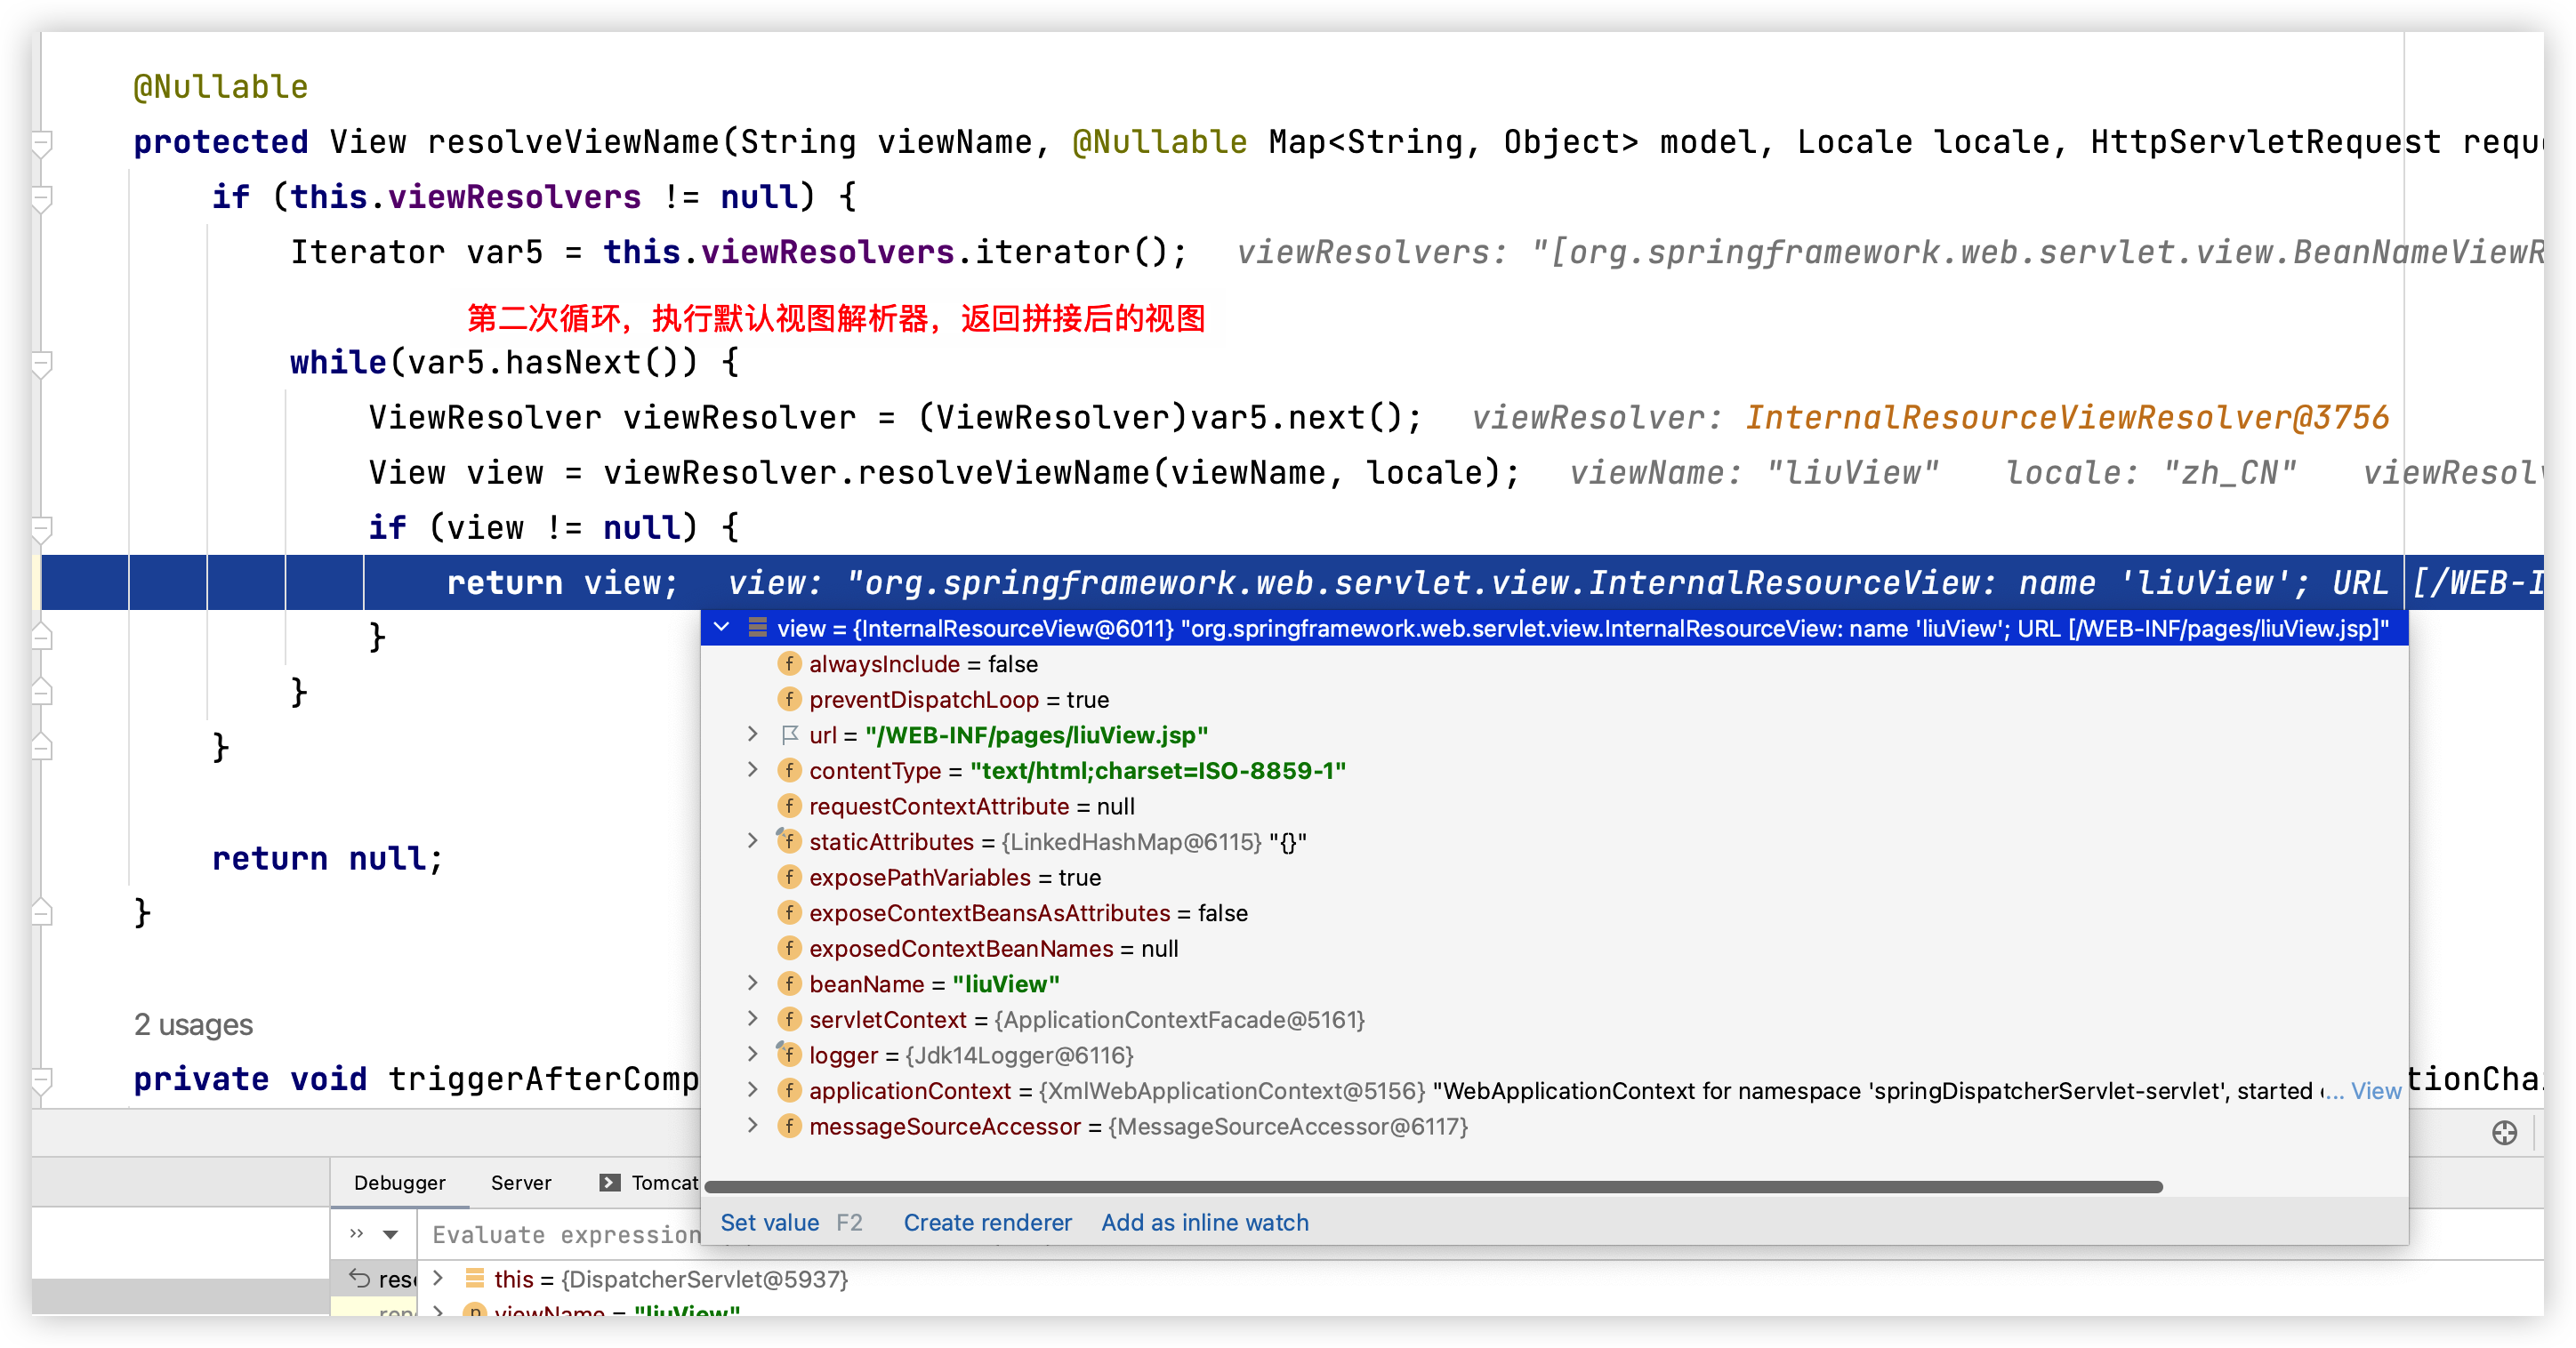Click the field icon beside requestContextAttribute

click(789, 806)
